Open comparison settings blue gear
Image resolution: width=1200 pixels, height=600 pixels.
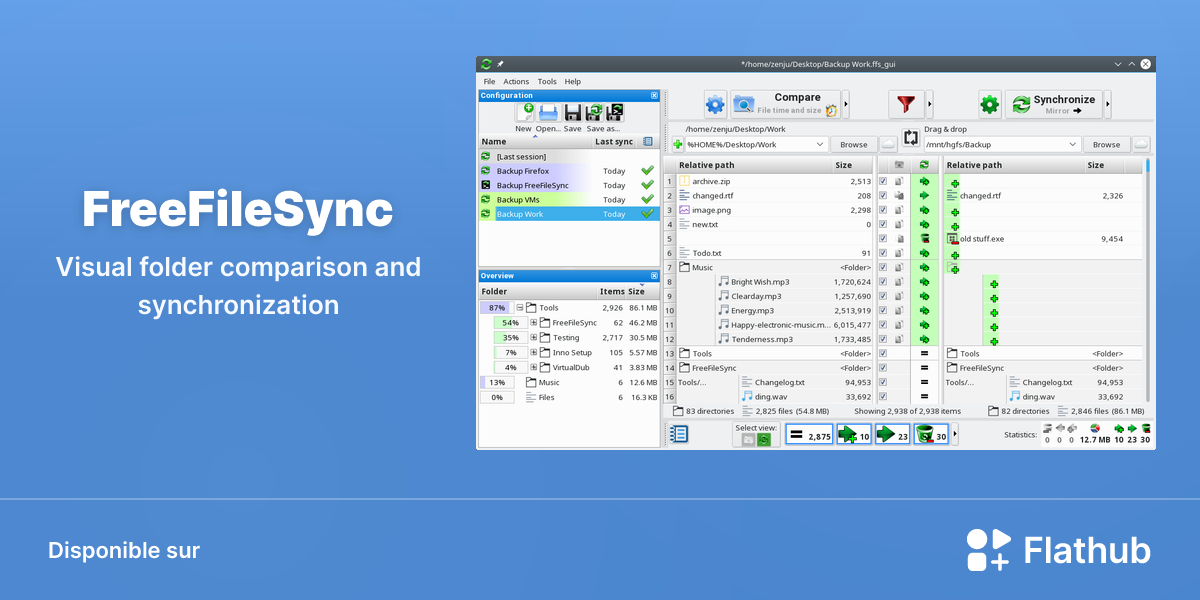coord(715,104)
